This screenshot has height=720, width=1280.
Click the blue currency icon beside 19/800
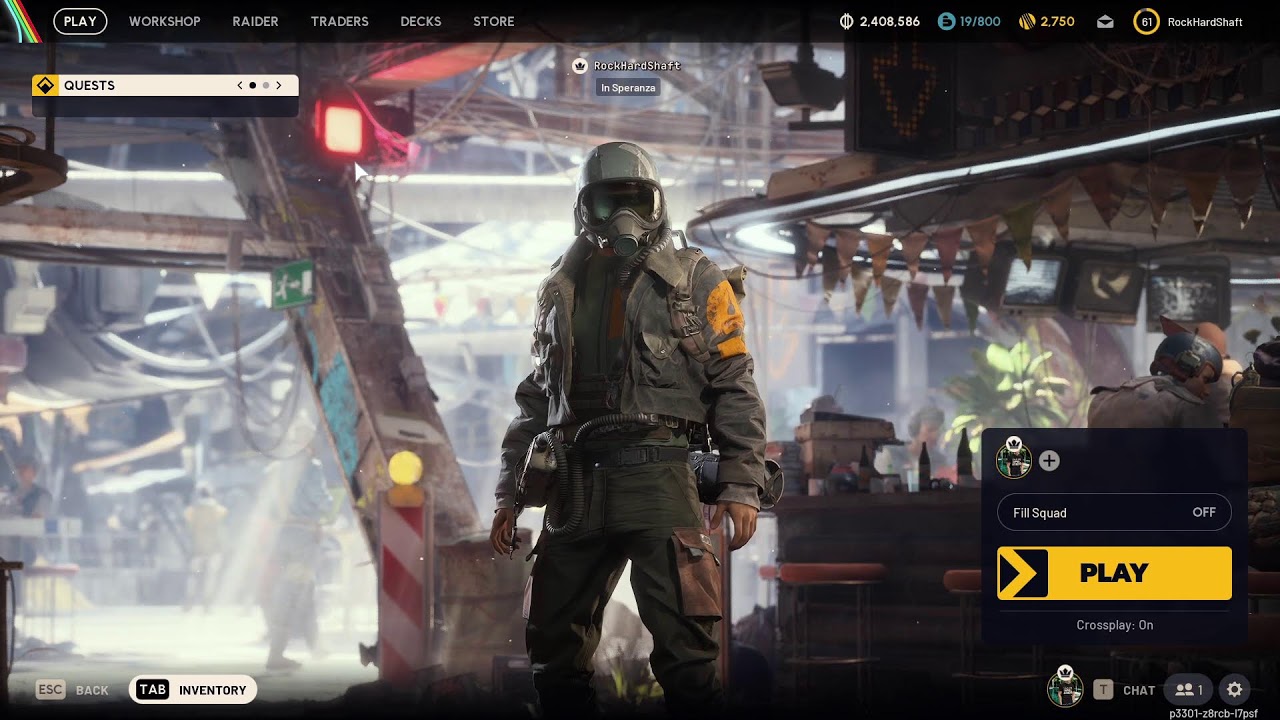(946, 21)
